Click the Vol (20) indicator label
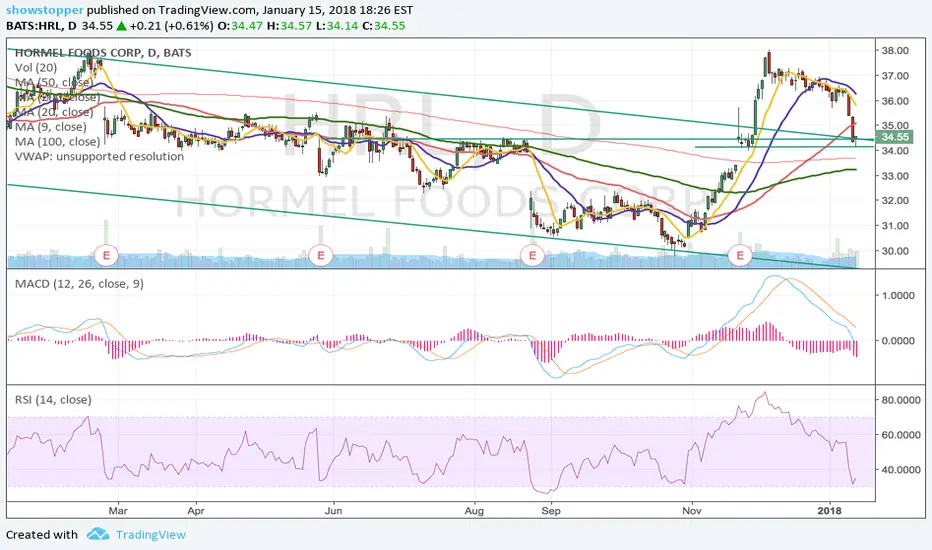 [36, 68]
